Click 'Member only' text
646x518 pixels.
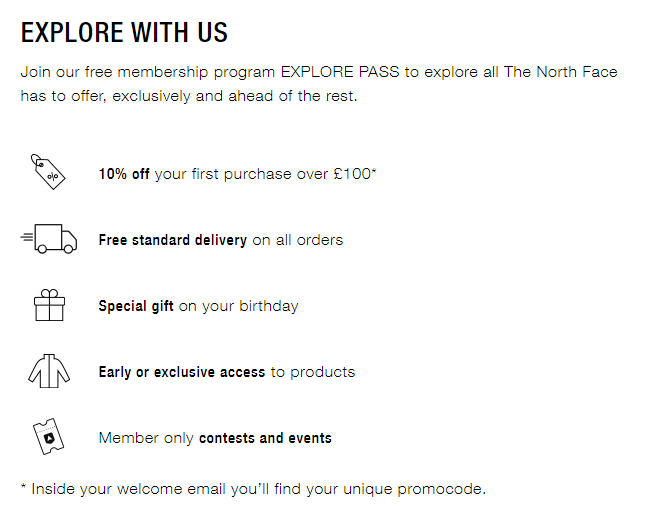(x=146, y=438)
